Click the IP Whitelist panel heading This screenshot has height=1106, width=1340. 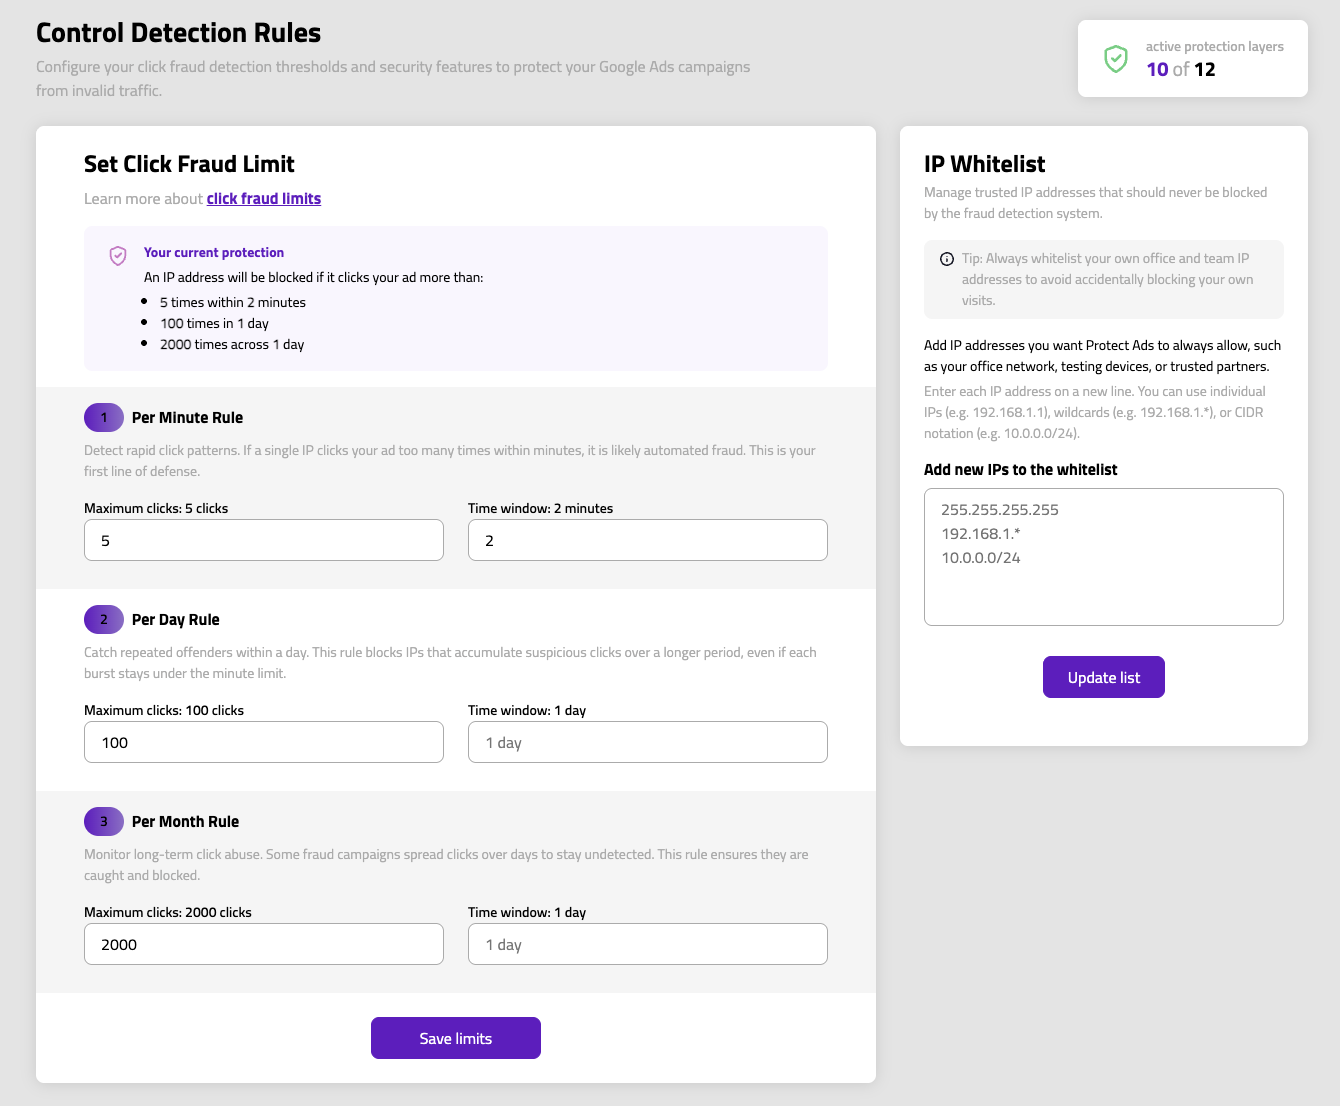pyautogui.click(x=985, y=164)
